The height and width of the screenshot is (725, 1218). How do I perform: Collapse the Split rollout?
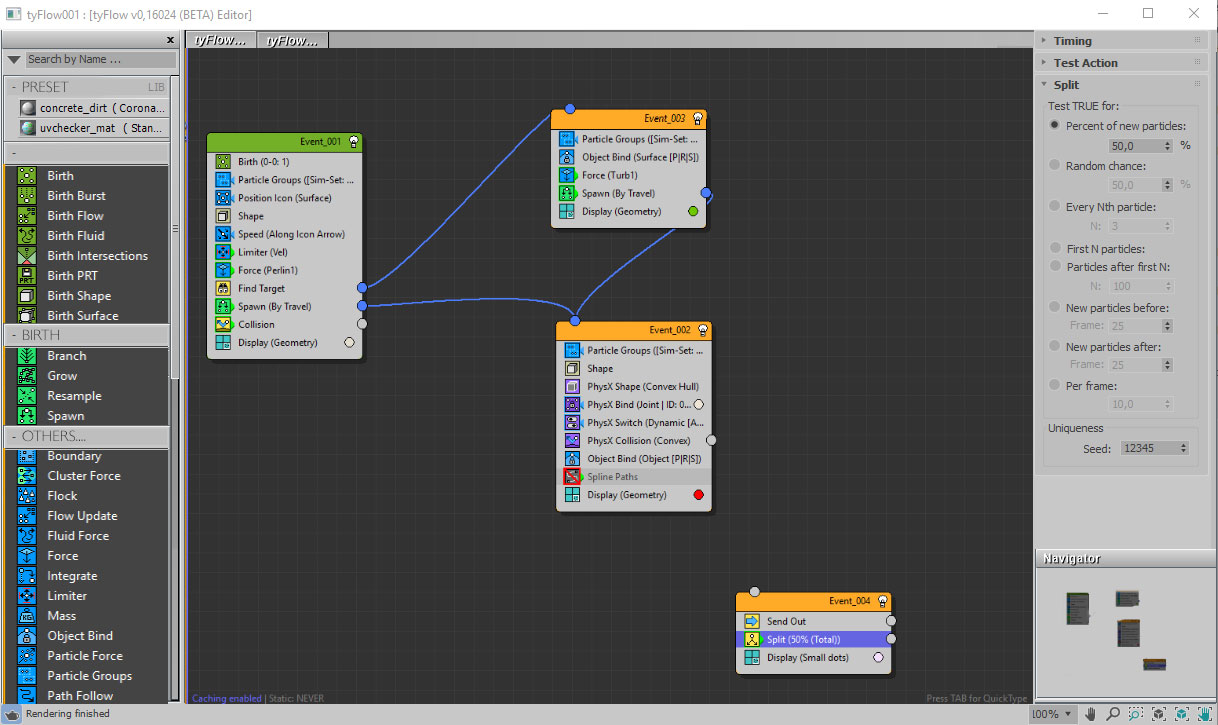point(1120,85)
